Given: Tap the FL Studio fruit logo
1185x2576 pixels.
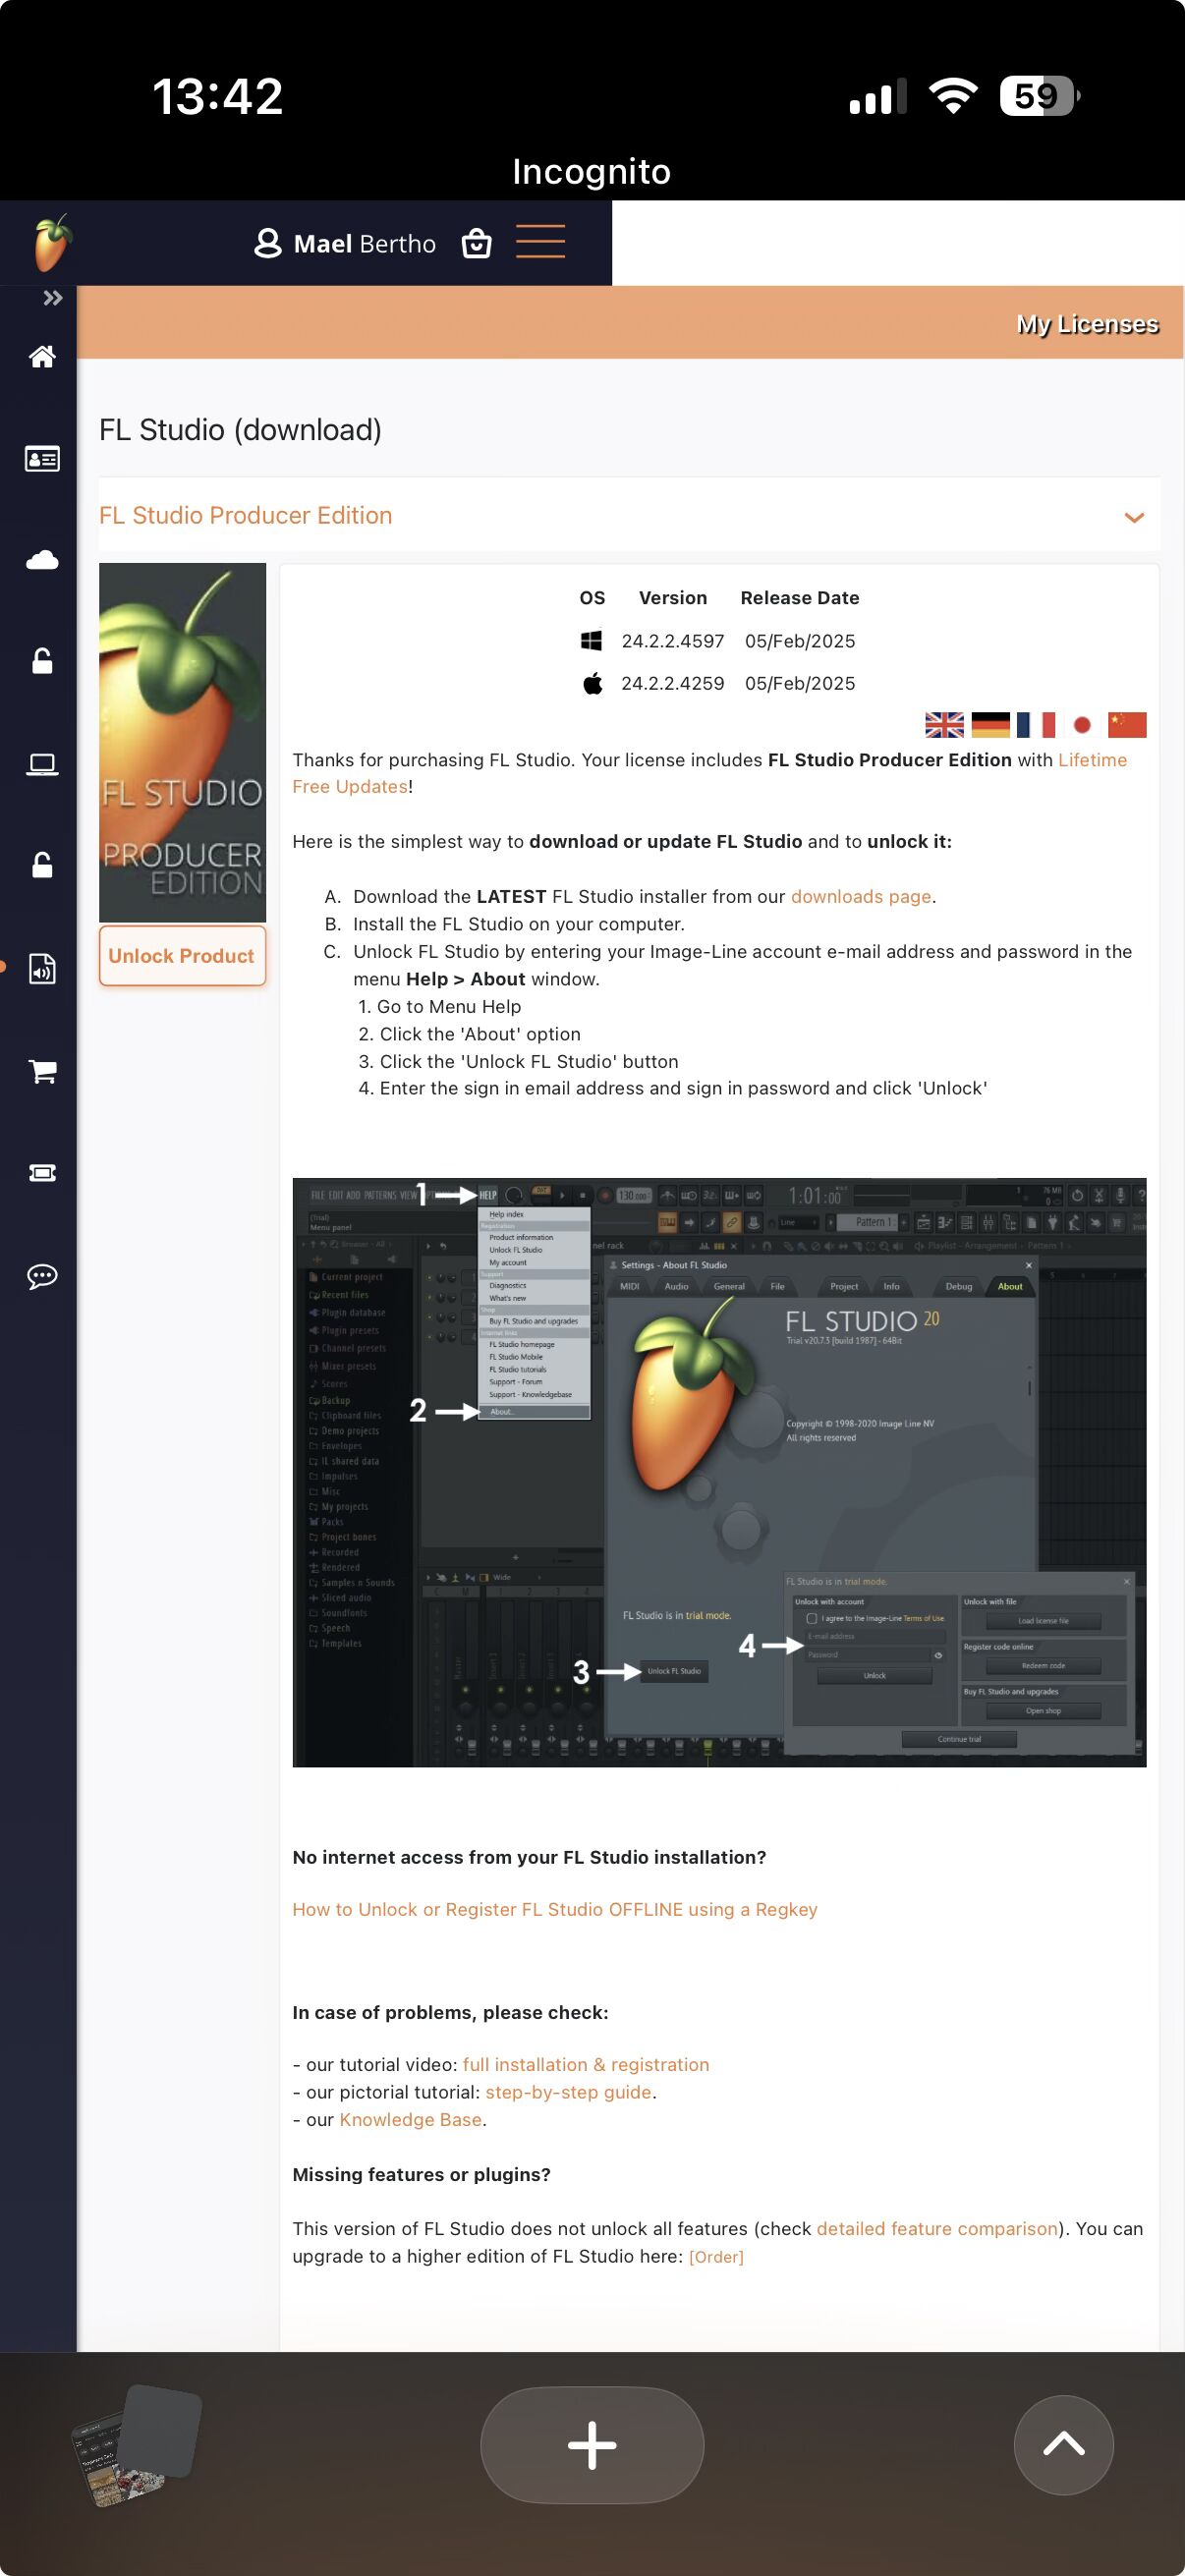Looking at the screenshot, I should (x=53, y=243).
